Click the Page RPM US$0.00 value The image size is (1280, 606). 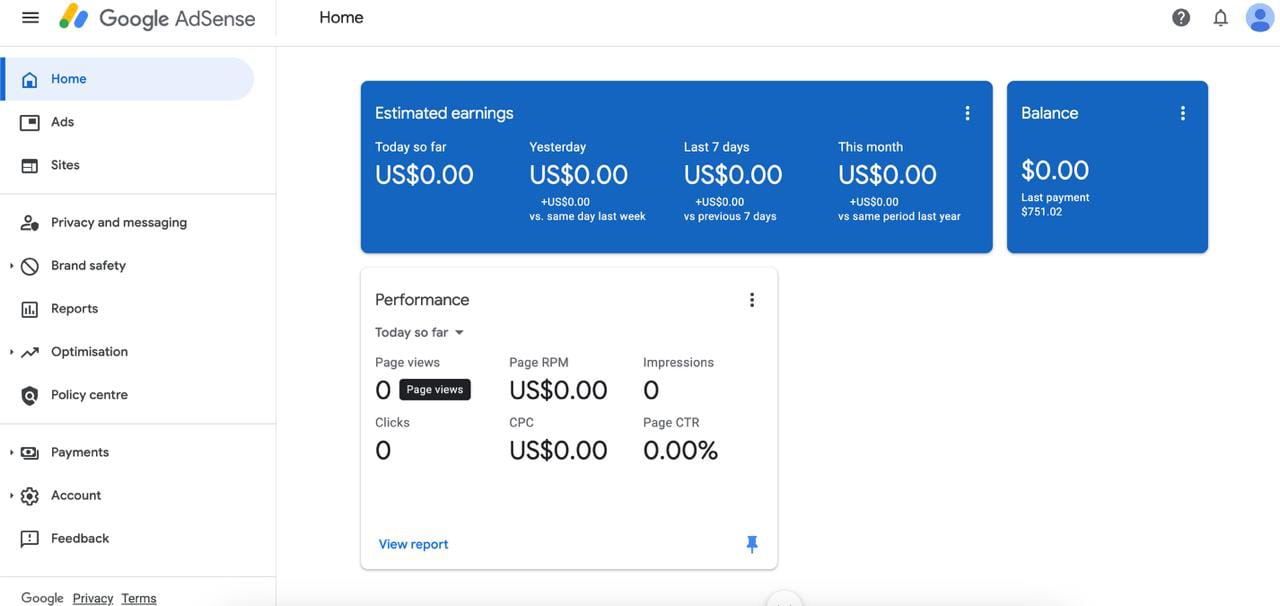click(x=558, y=390)
